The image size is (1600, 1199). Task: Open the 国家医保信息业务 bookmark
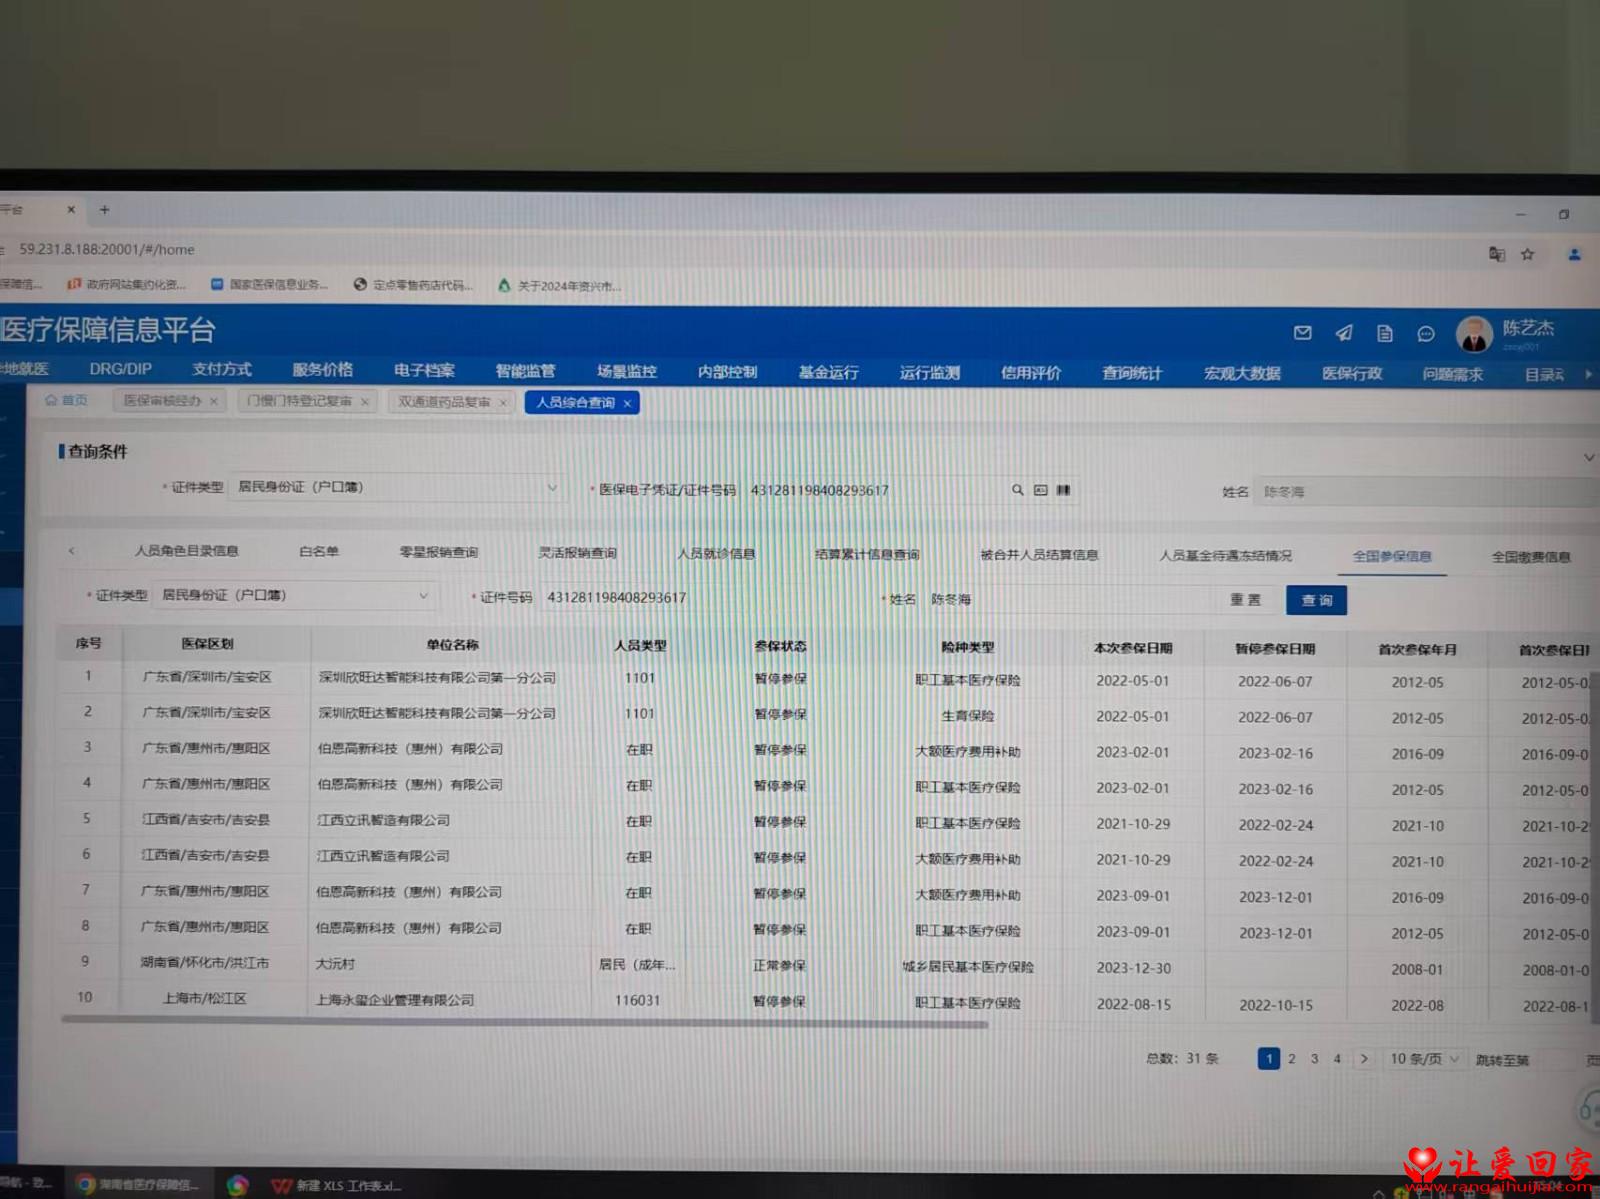[270, 284]
